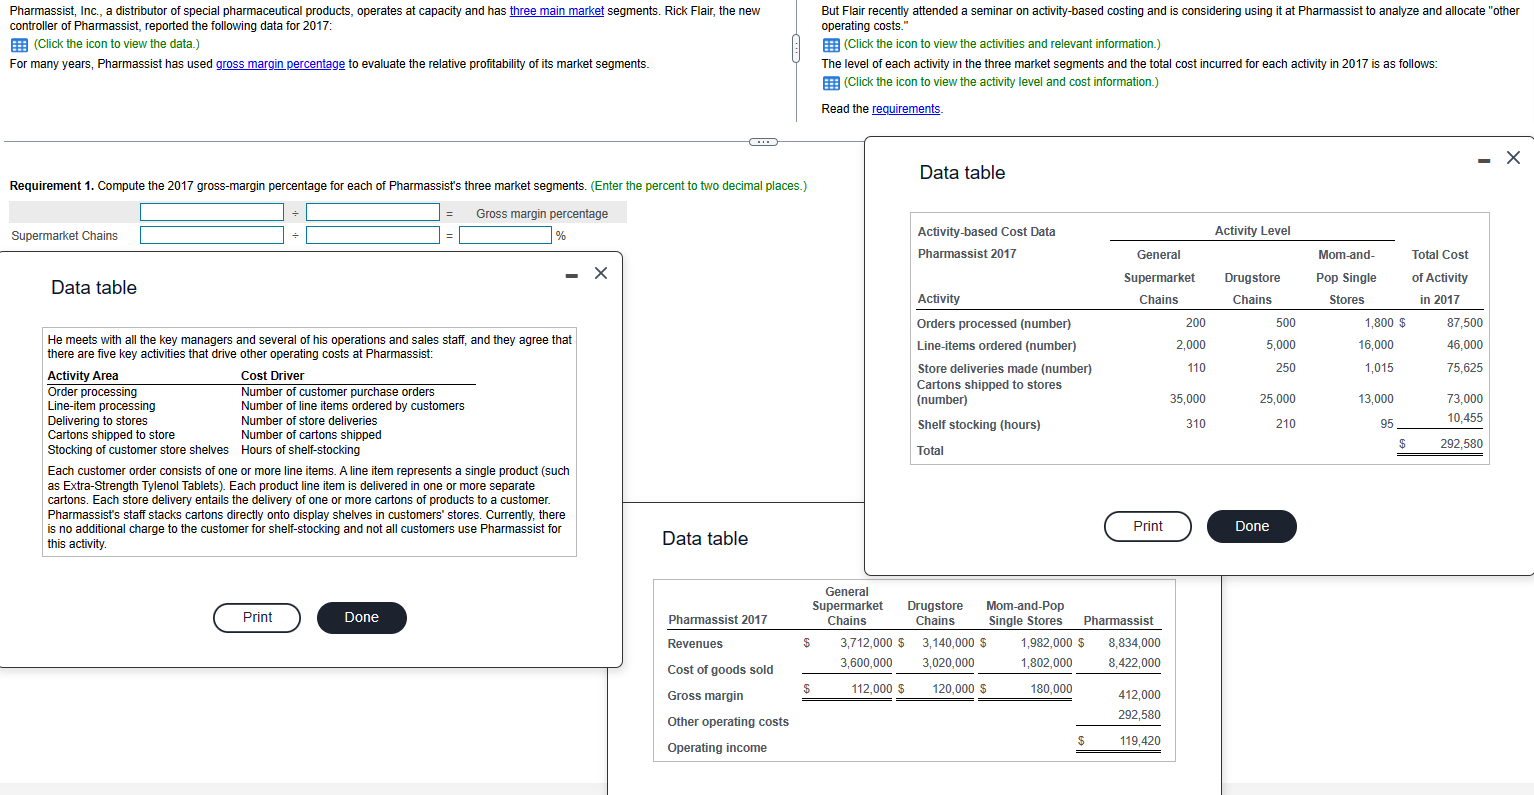Click Done in activity area data table
The width and height of the screenshot is (1534, 795).
click(362, 617)
